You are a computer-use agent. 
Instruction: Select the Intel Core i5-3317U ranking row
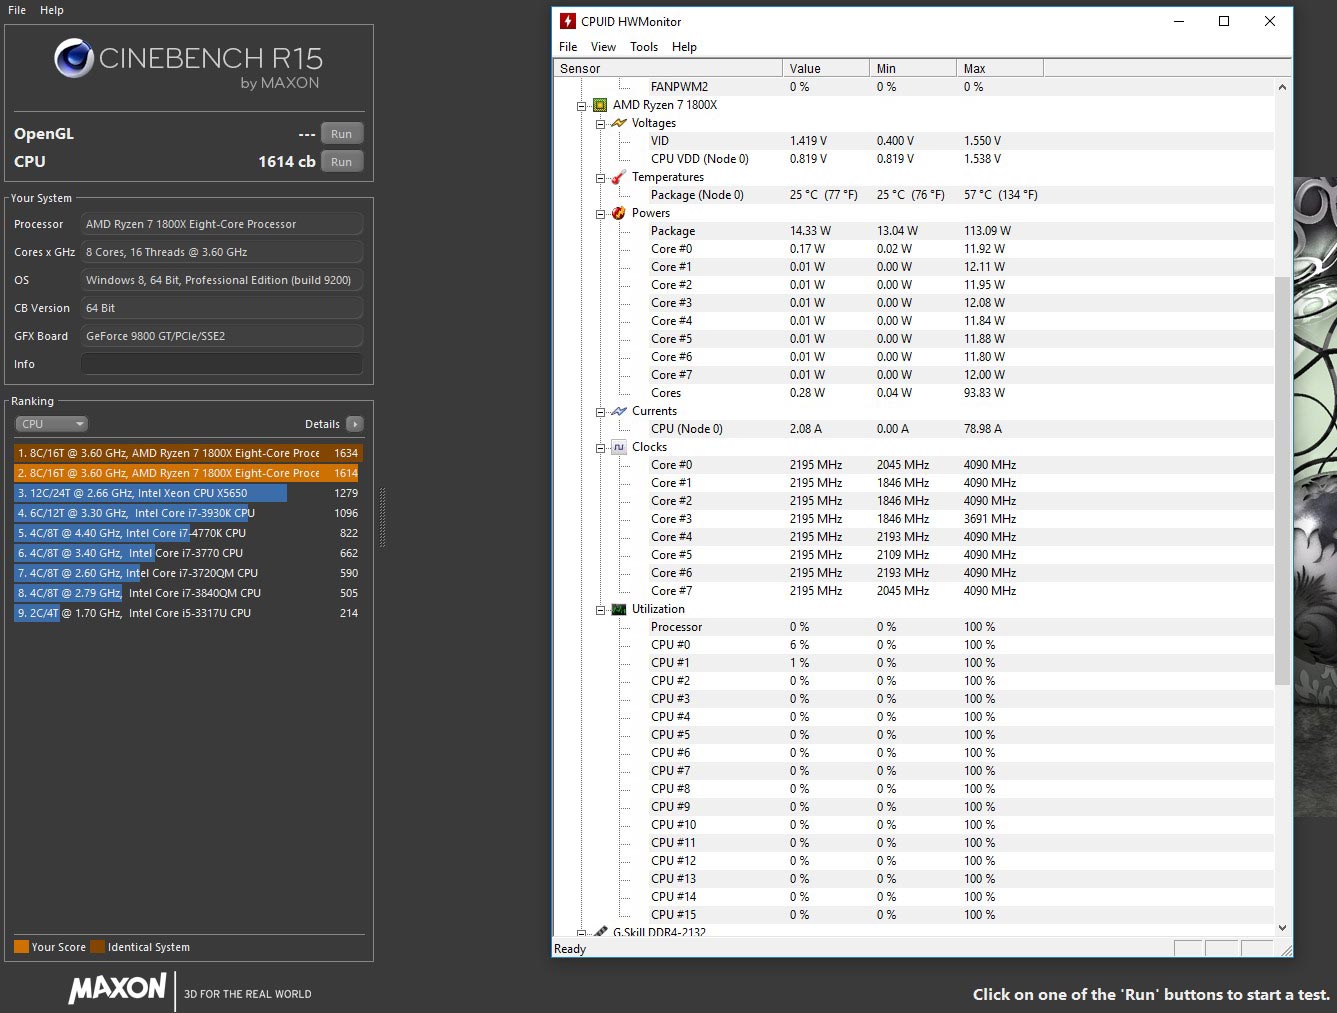pos(187,613)
